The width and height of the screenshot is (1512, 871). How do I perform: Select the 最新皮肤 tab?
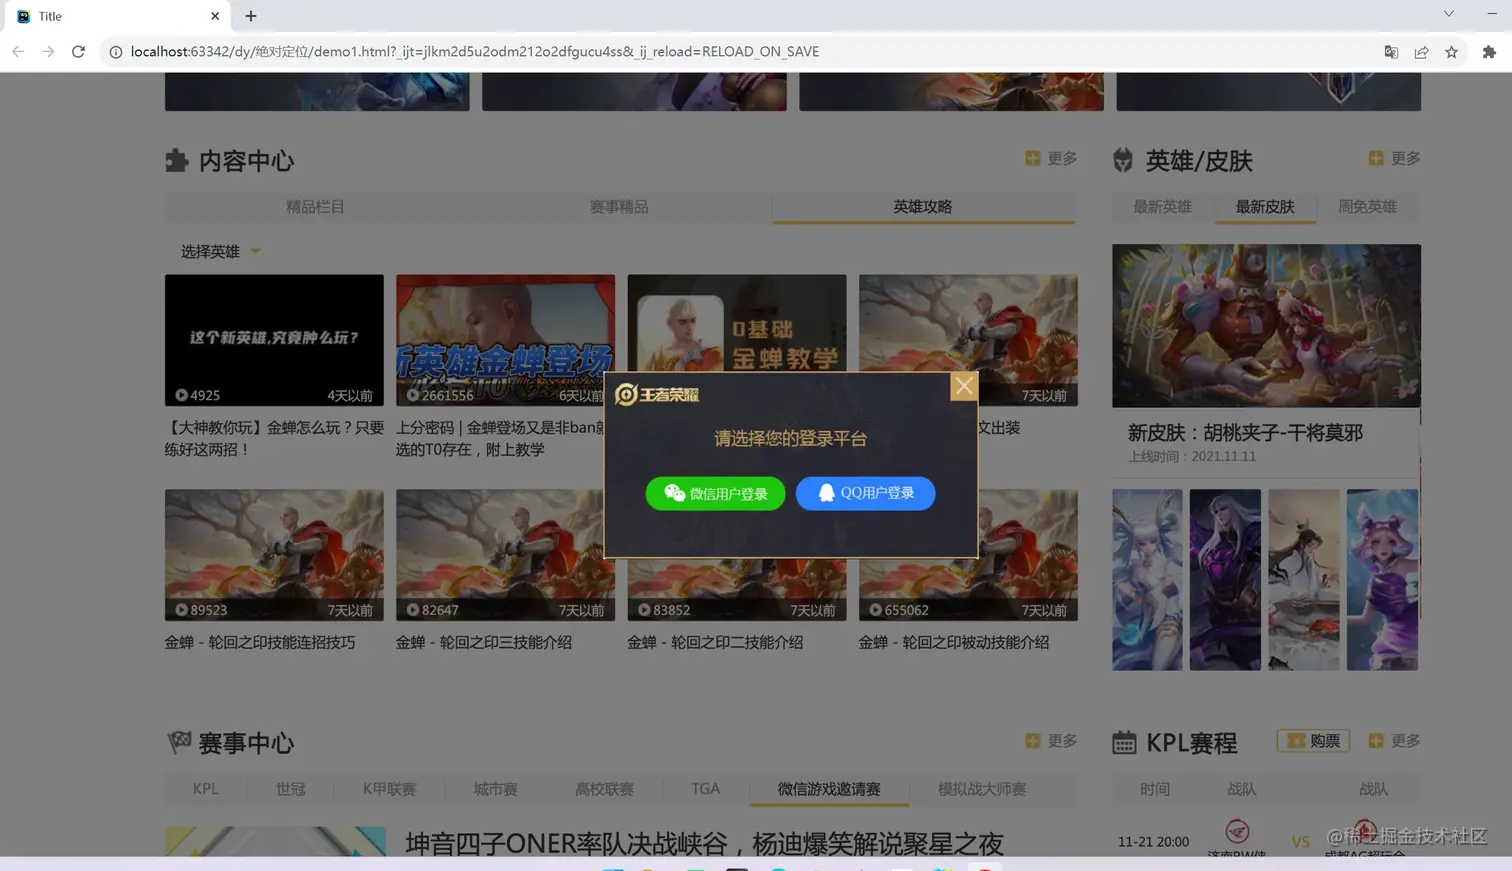tap(1265, 207)
